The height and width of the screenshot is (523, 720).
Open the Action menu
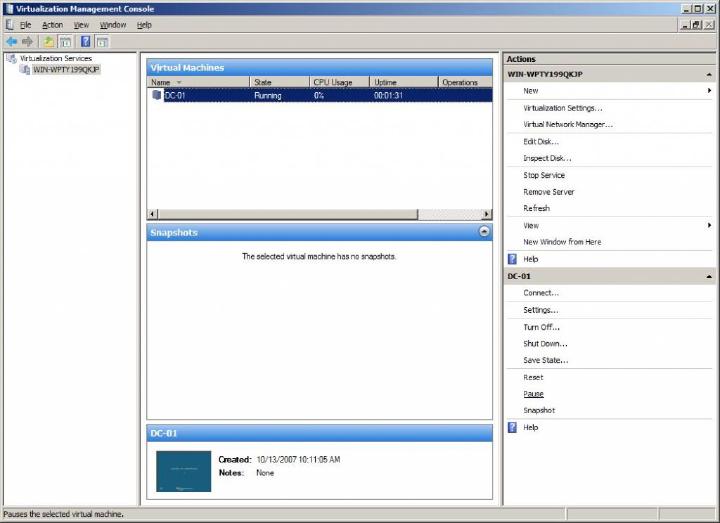pos(52,25)
